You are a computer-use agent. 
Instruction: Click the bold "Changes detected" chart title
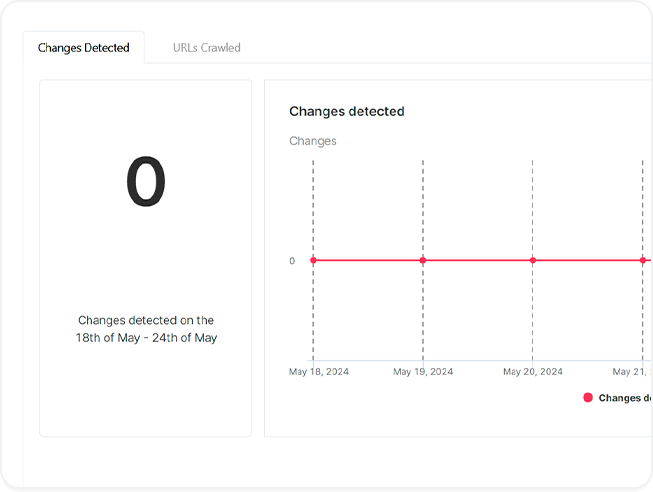346,112
